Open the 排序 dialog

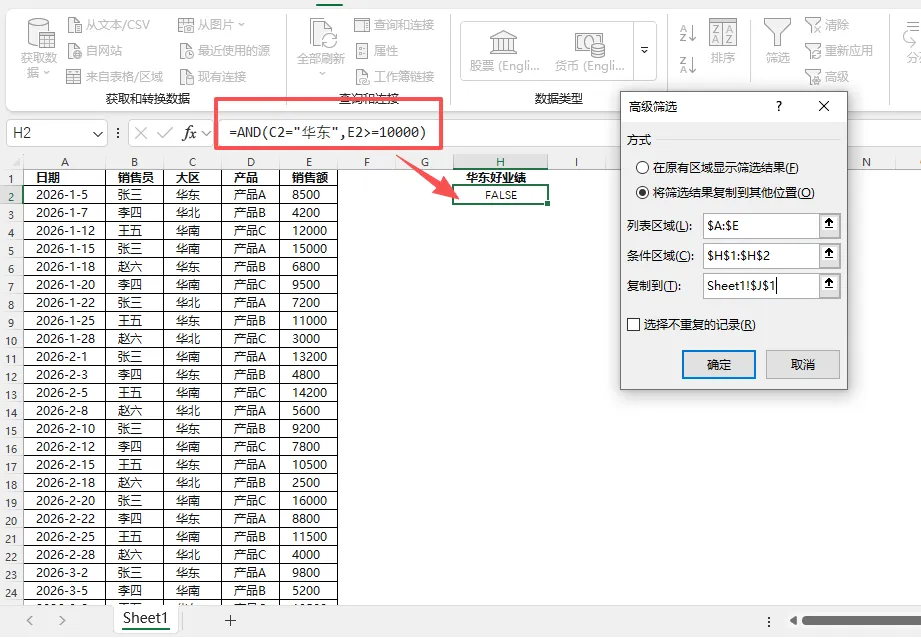click(x=722, y=41)
